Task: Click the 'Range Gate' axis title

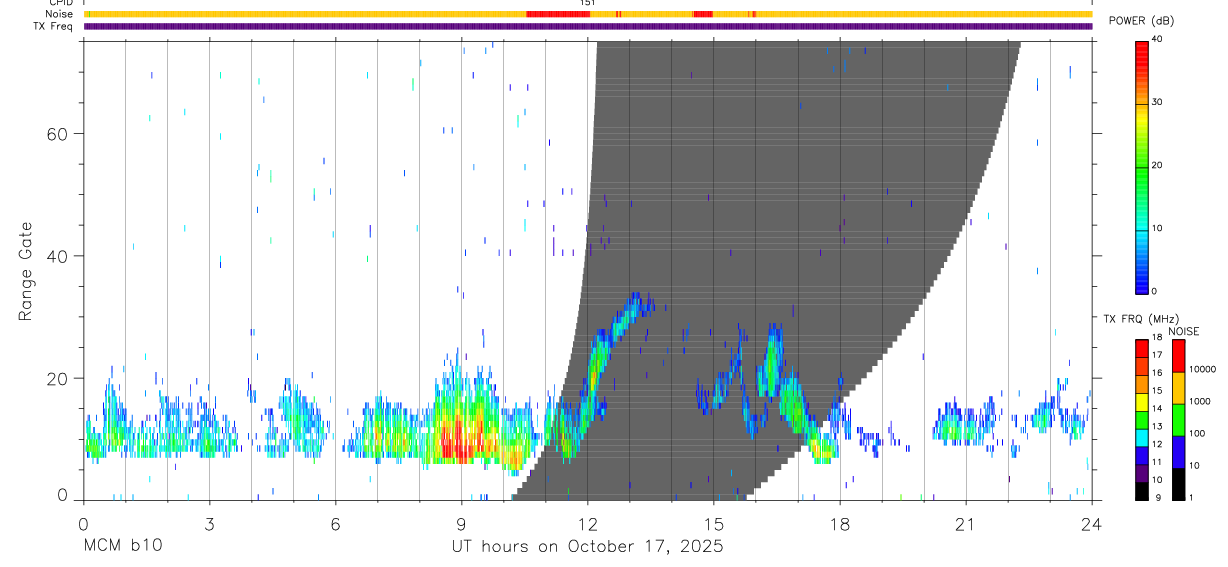Action: [26, 272]
